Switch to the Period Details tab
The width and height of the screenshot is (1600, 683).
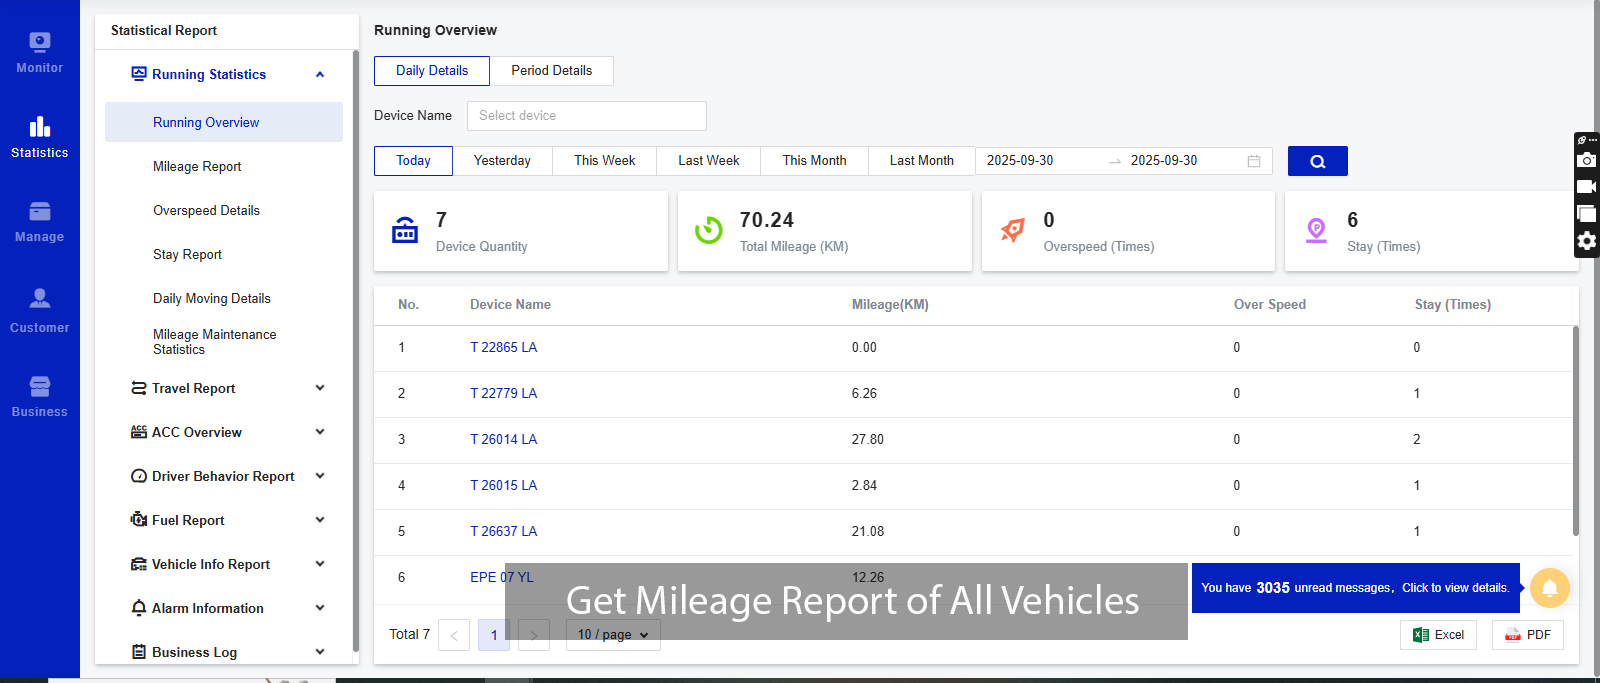551,71
